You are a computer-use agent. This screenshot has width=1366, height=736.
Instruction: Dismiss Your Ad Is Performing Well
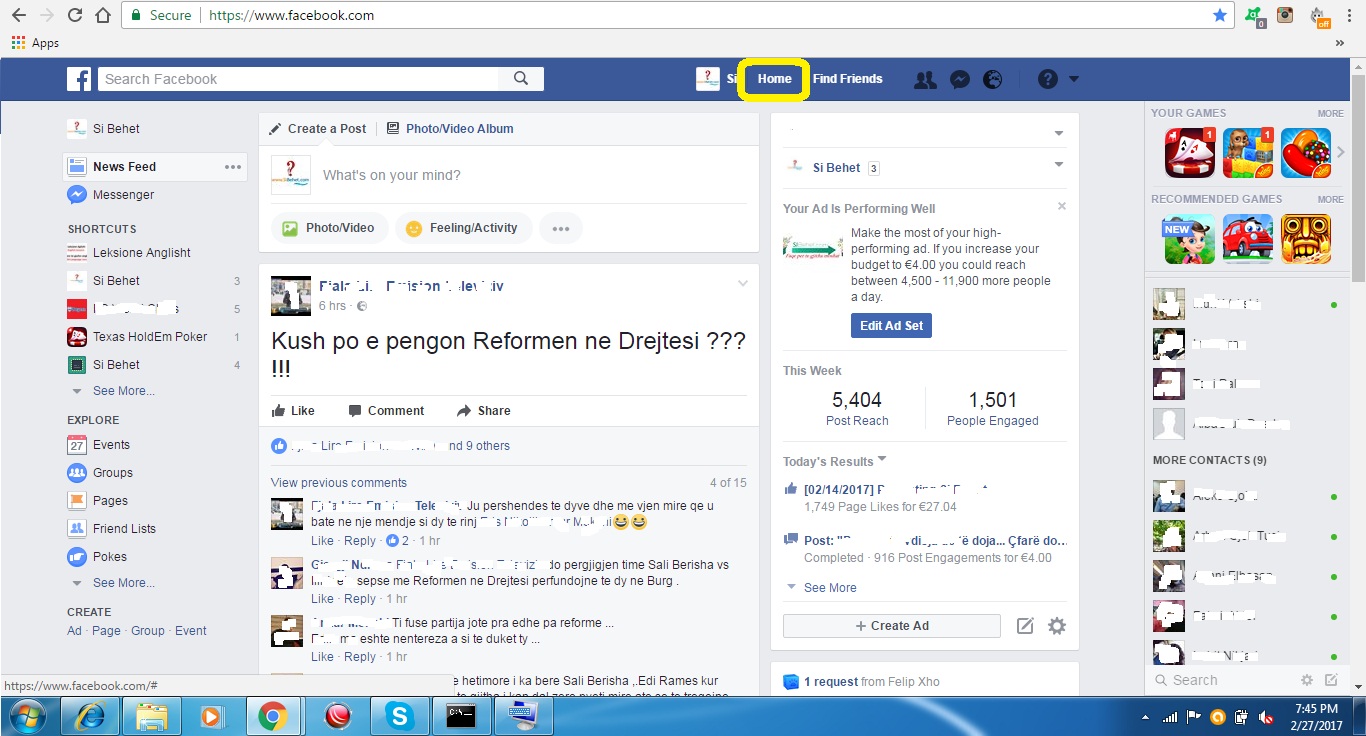pyautogui.click(x=1062, y=206)
